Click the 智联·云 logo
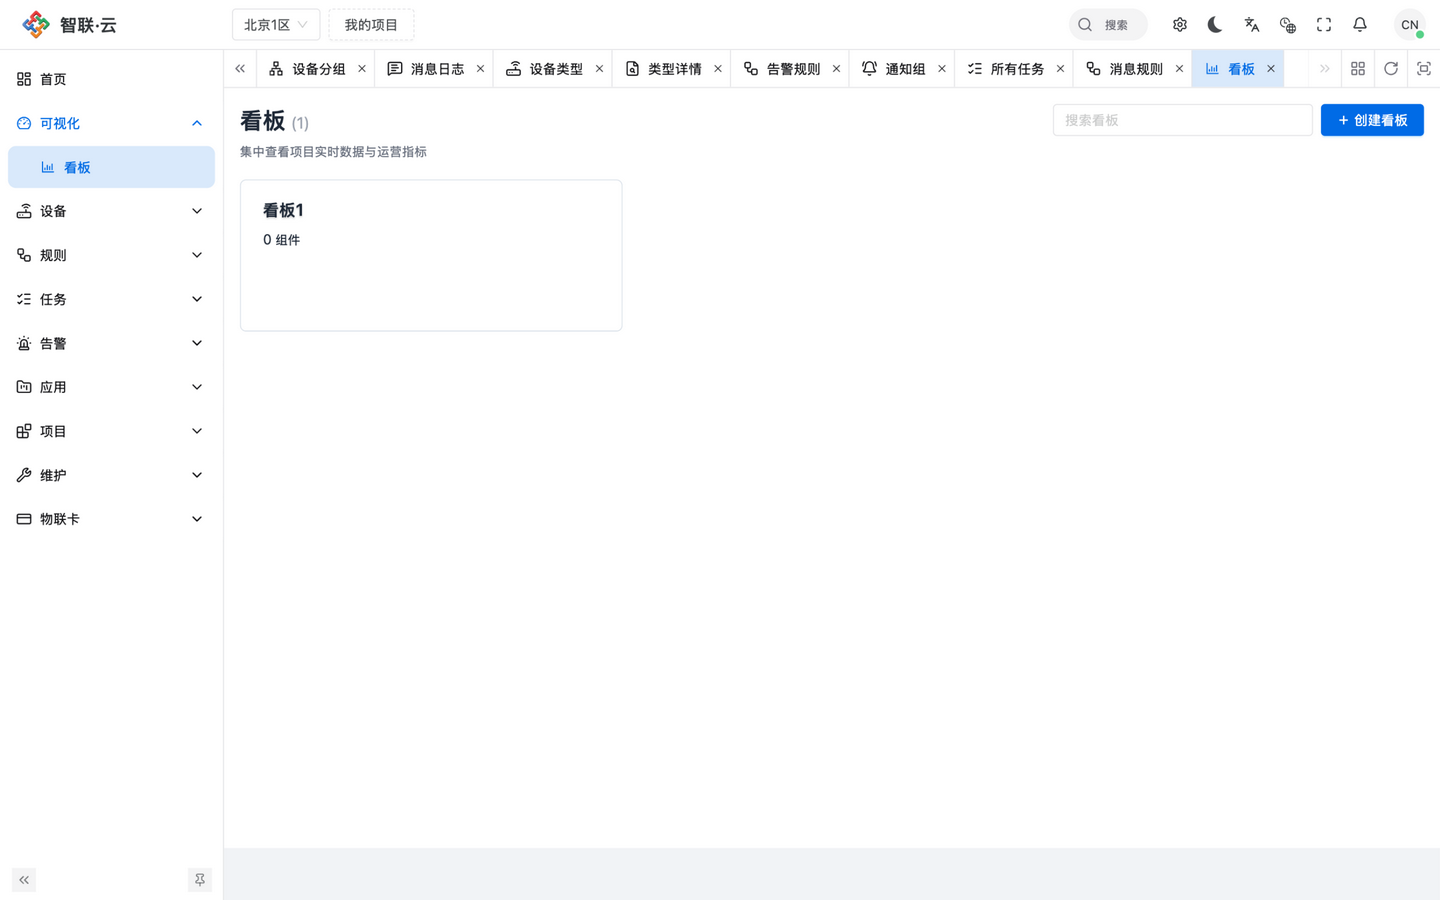The width and height of the screenshot is (1440, 900). (x=70, y=25)
